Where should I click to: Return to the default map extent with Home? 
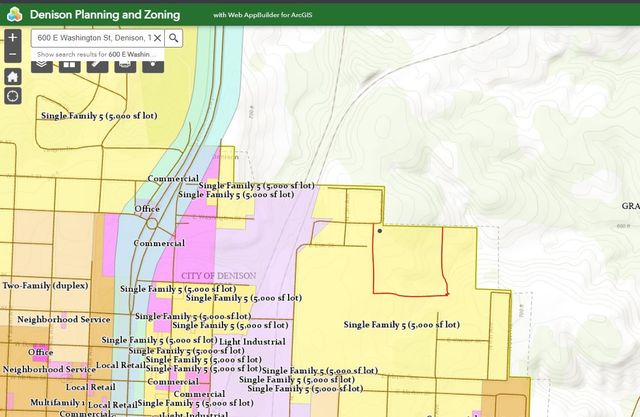click(x=12, y=76)
